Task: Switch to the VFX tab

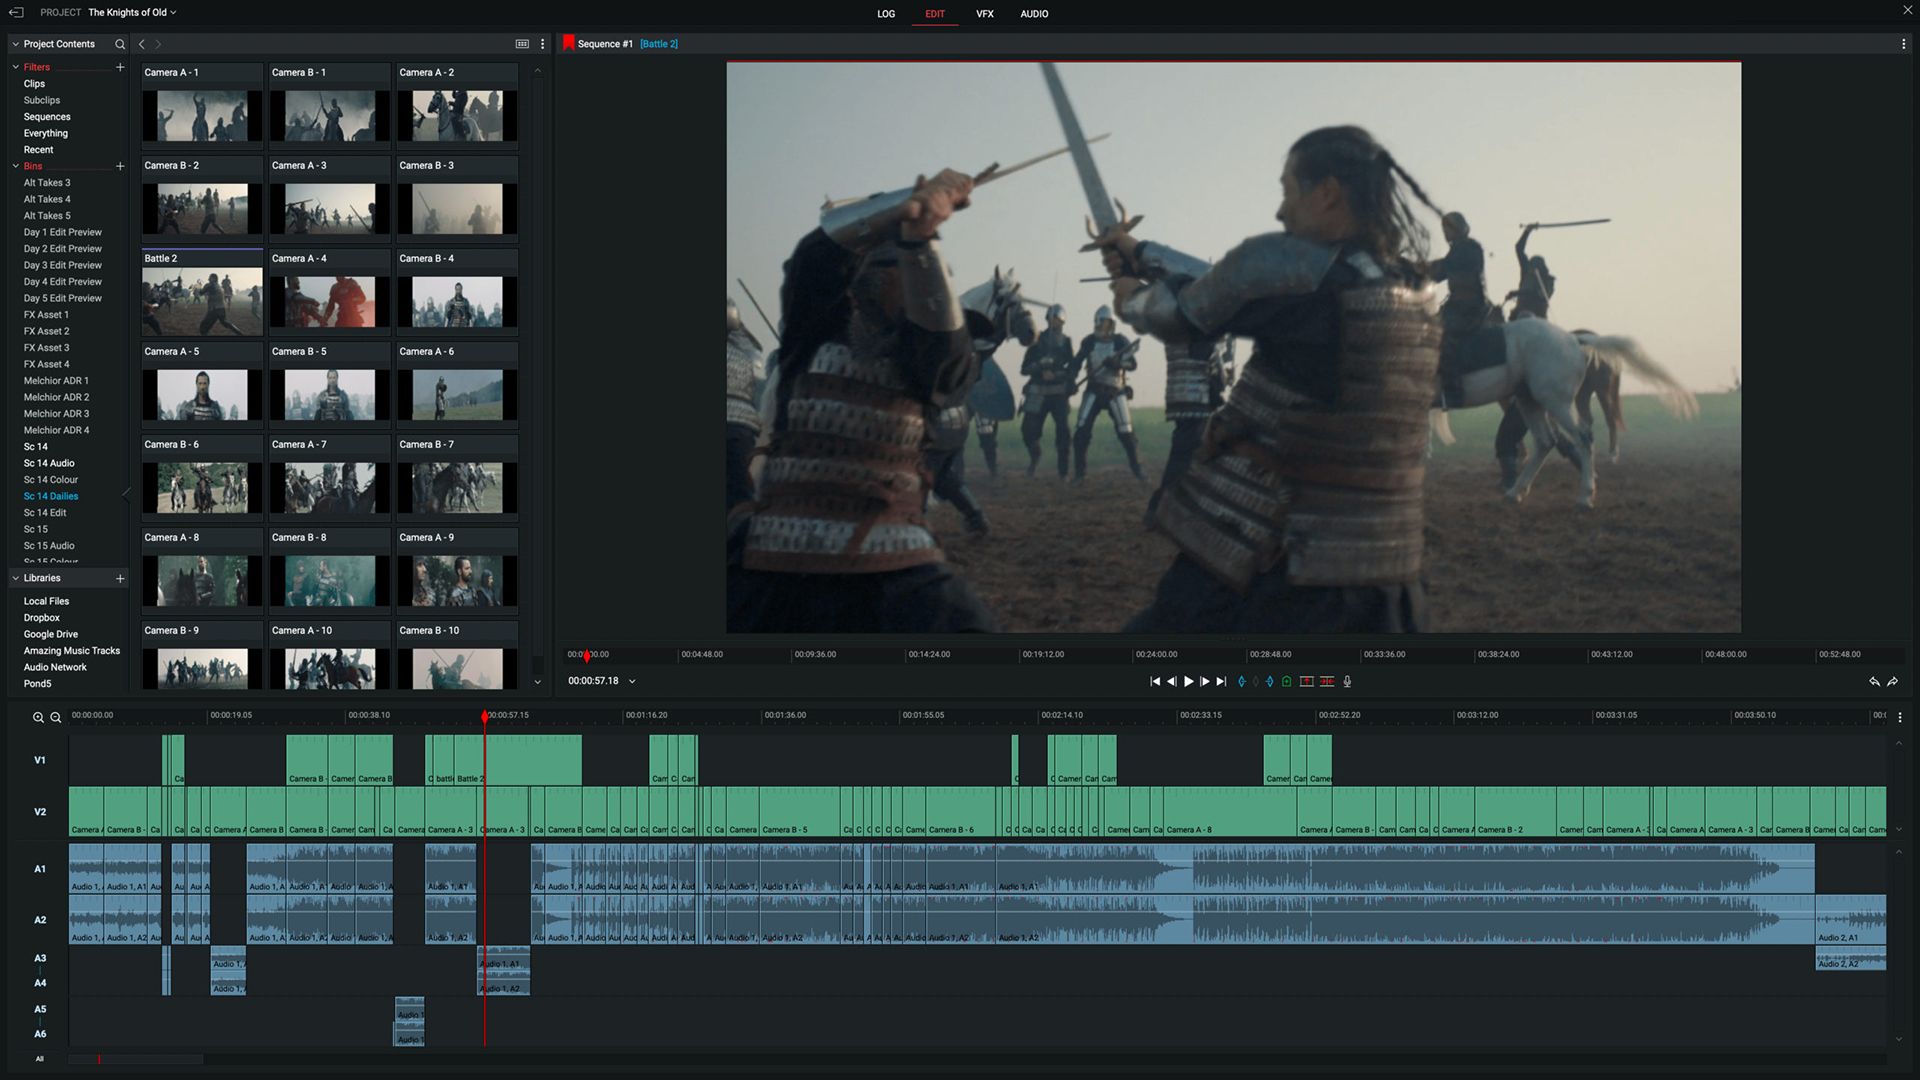Action: pos(985,12)
